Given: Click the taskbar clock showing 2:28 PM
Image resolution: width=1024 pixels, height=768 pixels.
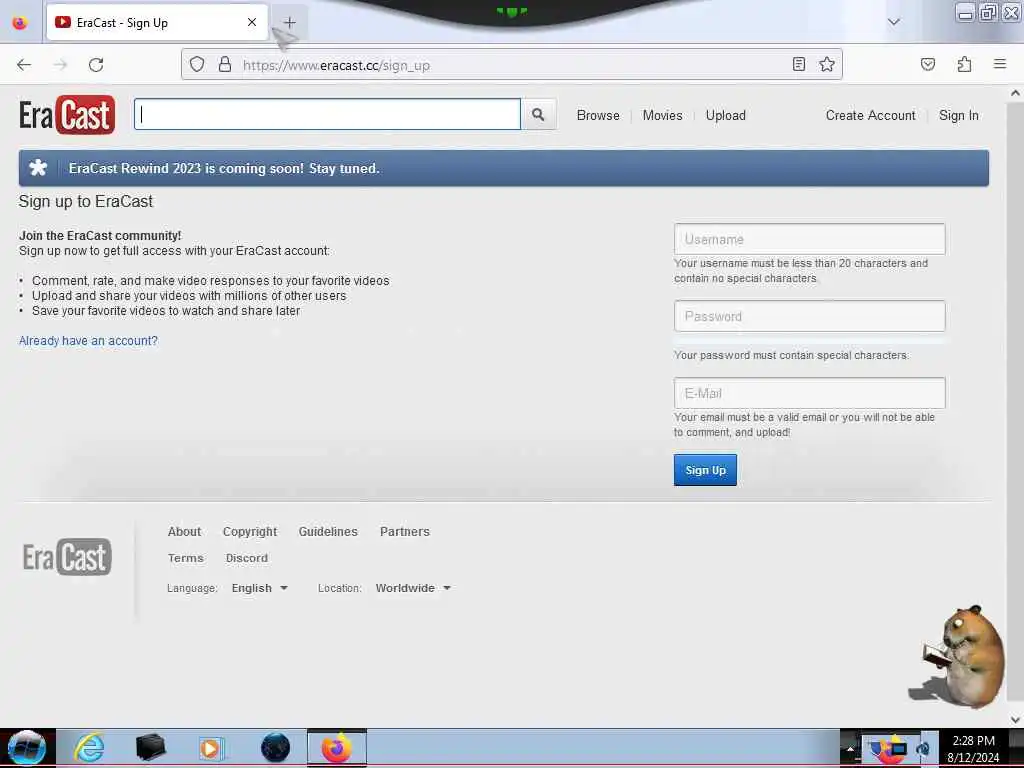Looking at the screenshot, I should 973,748.
